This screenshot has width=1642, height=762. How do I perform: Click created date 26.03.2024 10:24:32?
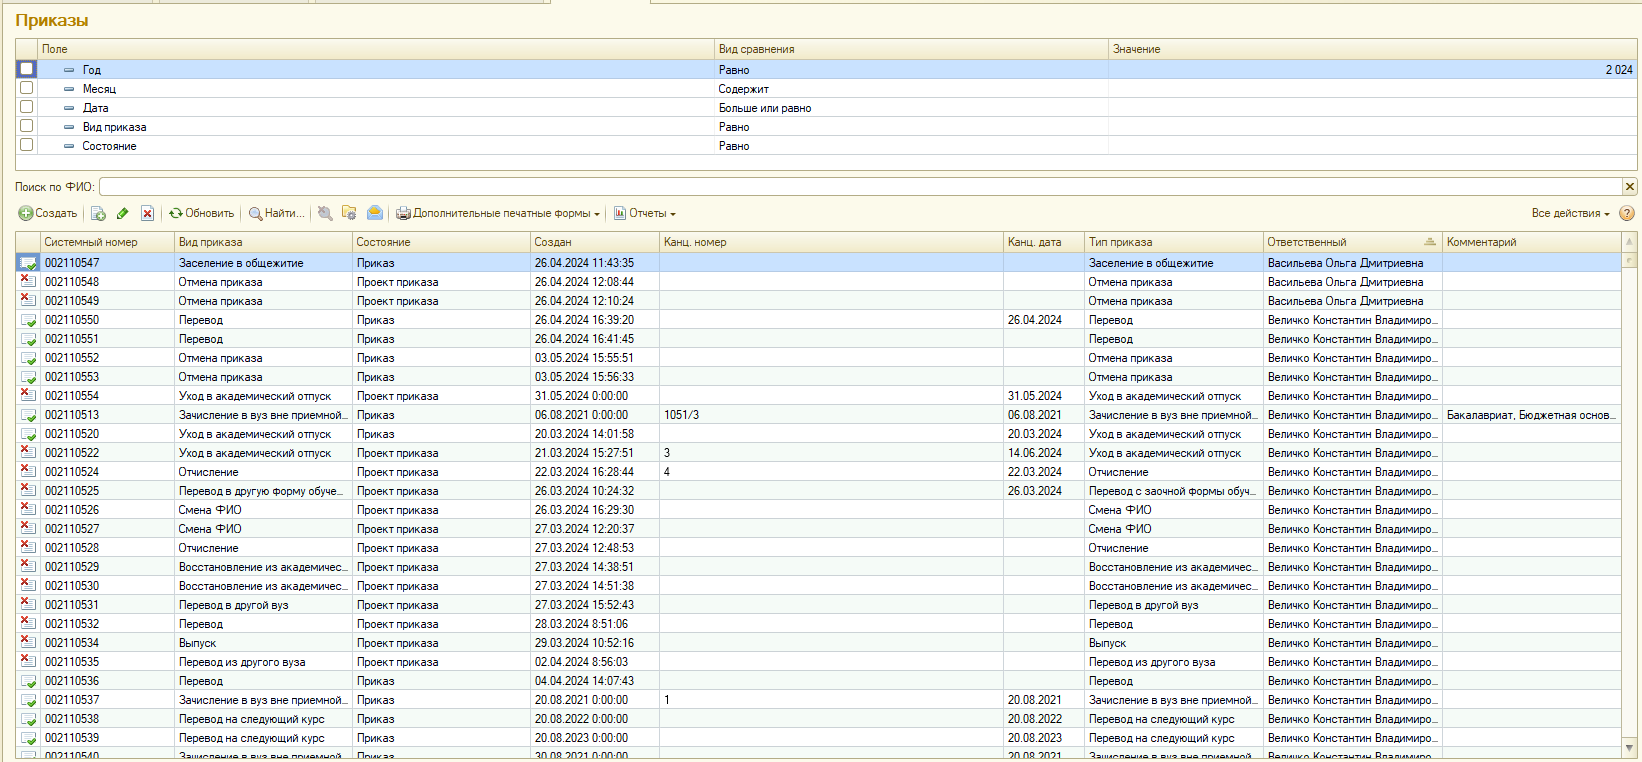pos(584,491)
